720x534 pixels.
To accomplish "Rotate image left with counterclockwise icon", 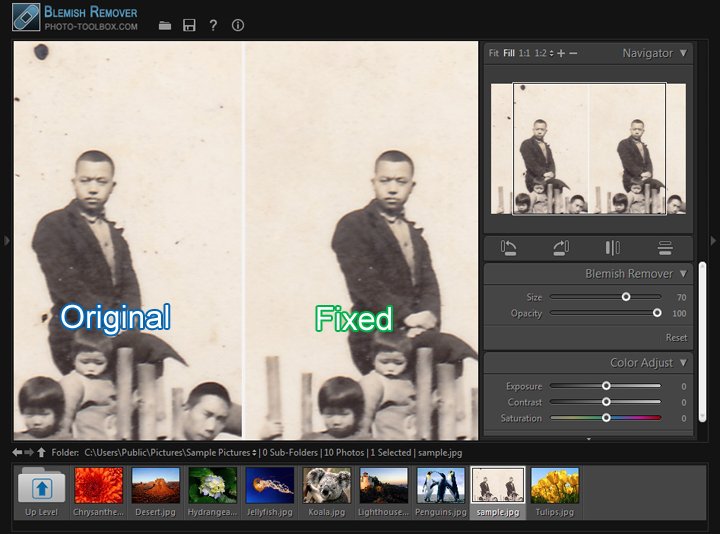I will [x=509, y=248].
